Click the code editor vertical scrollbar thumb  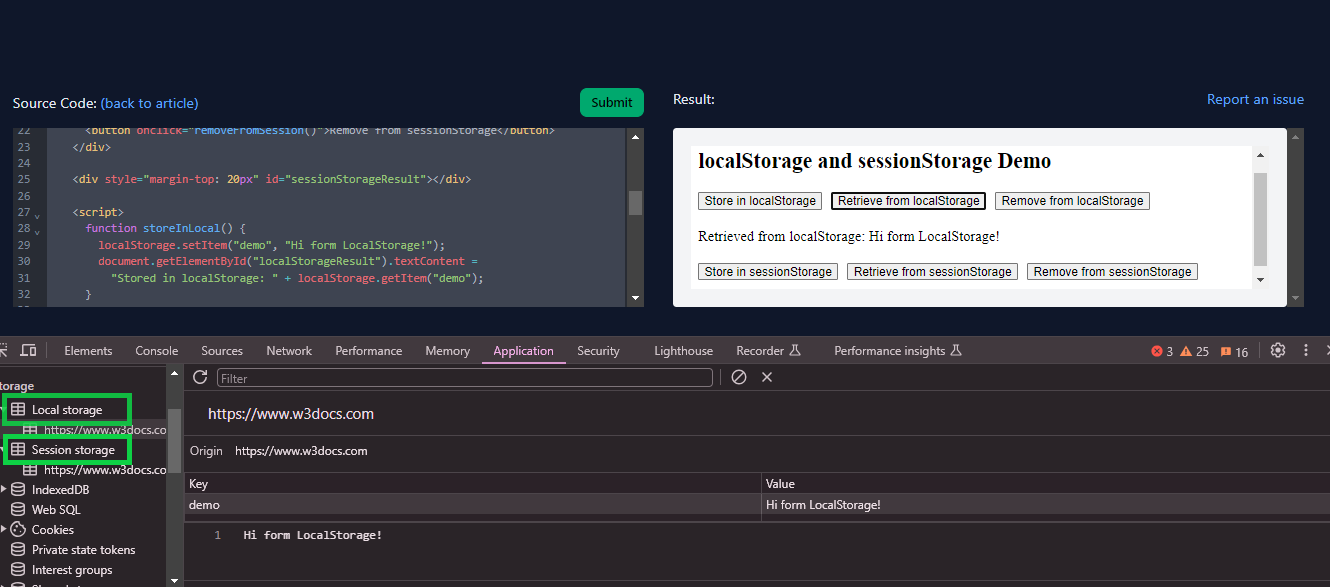635,203
